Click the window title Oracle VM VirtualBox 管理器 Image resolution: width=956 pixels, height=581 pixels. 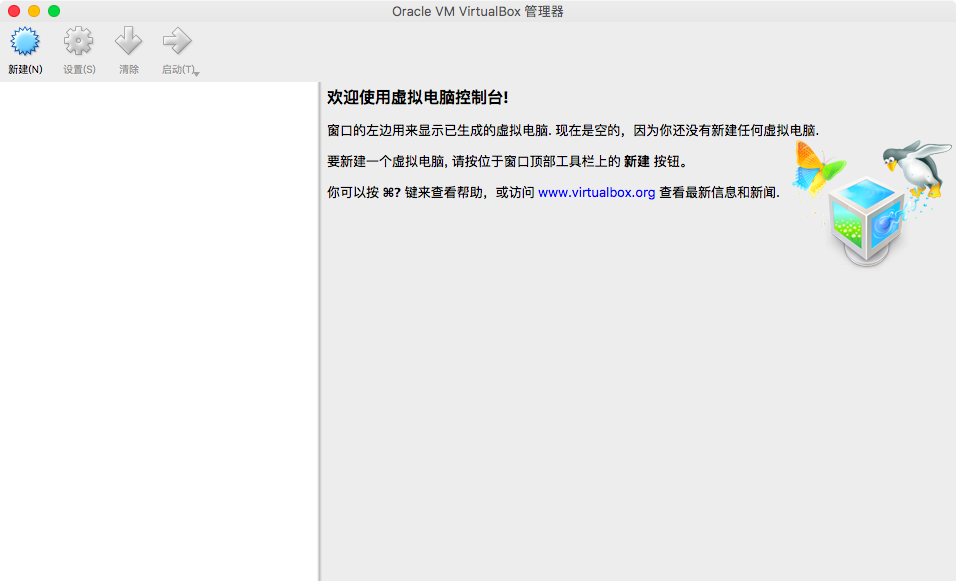click(477, 12)
